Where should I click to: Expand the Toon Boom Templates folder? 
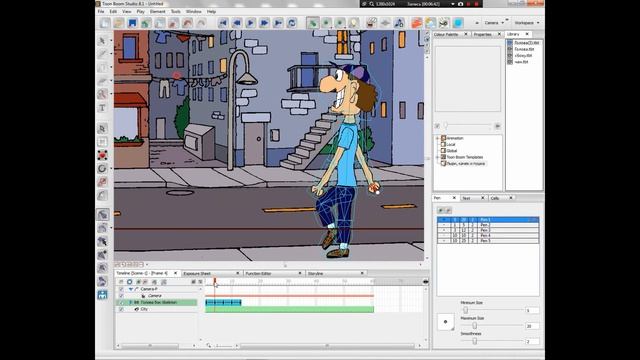(x=438, y=157)
